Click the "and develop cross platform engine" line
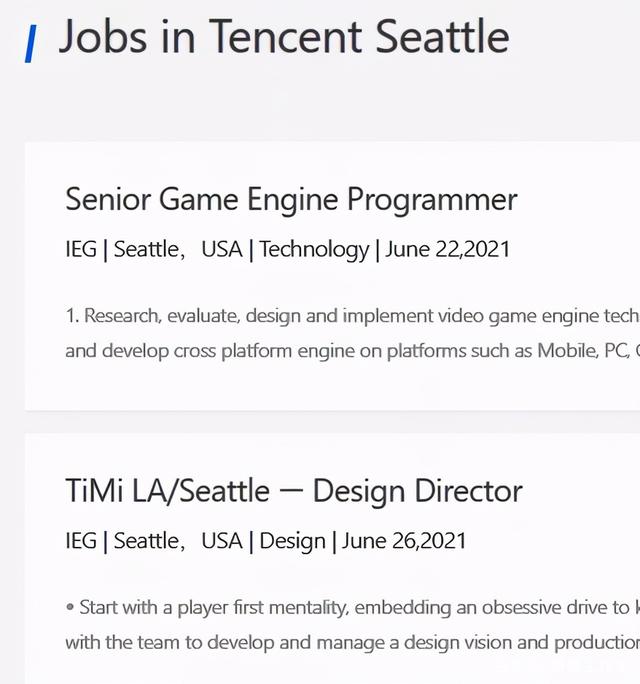640x684 pixels. 350,351
